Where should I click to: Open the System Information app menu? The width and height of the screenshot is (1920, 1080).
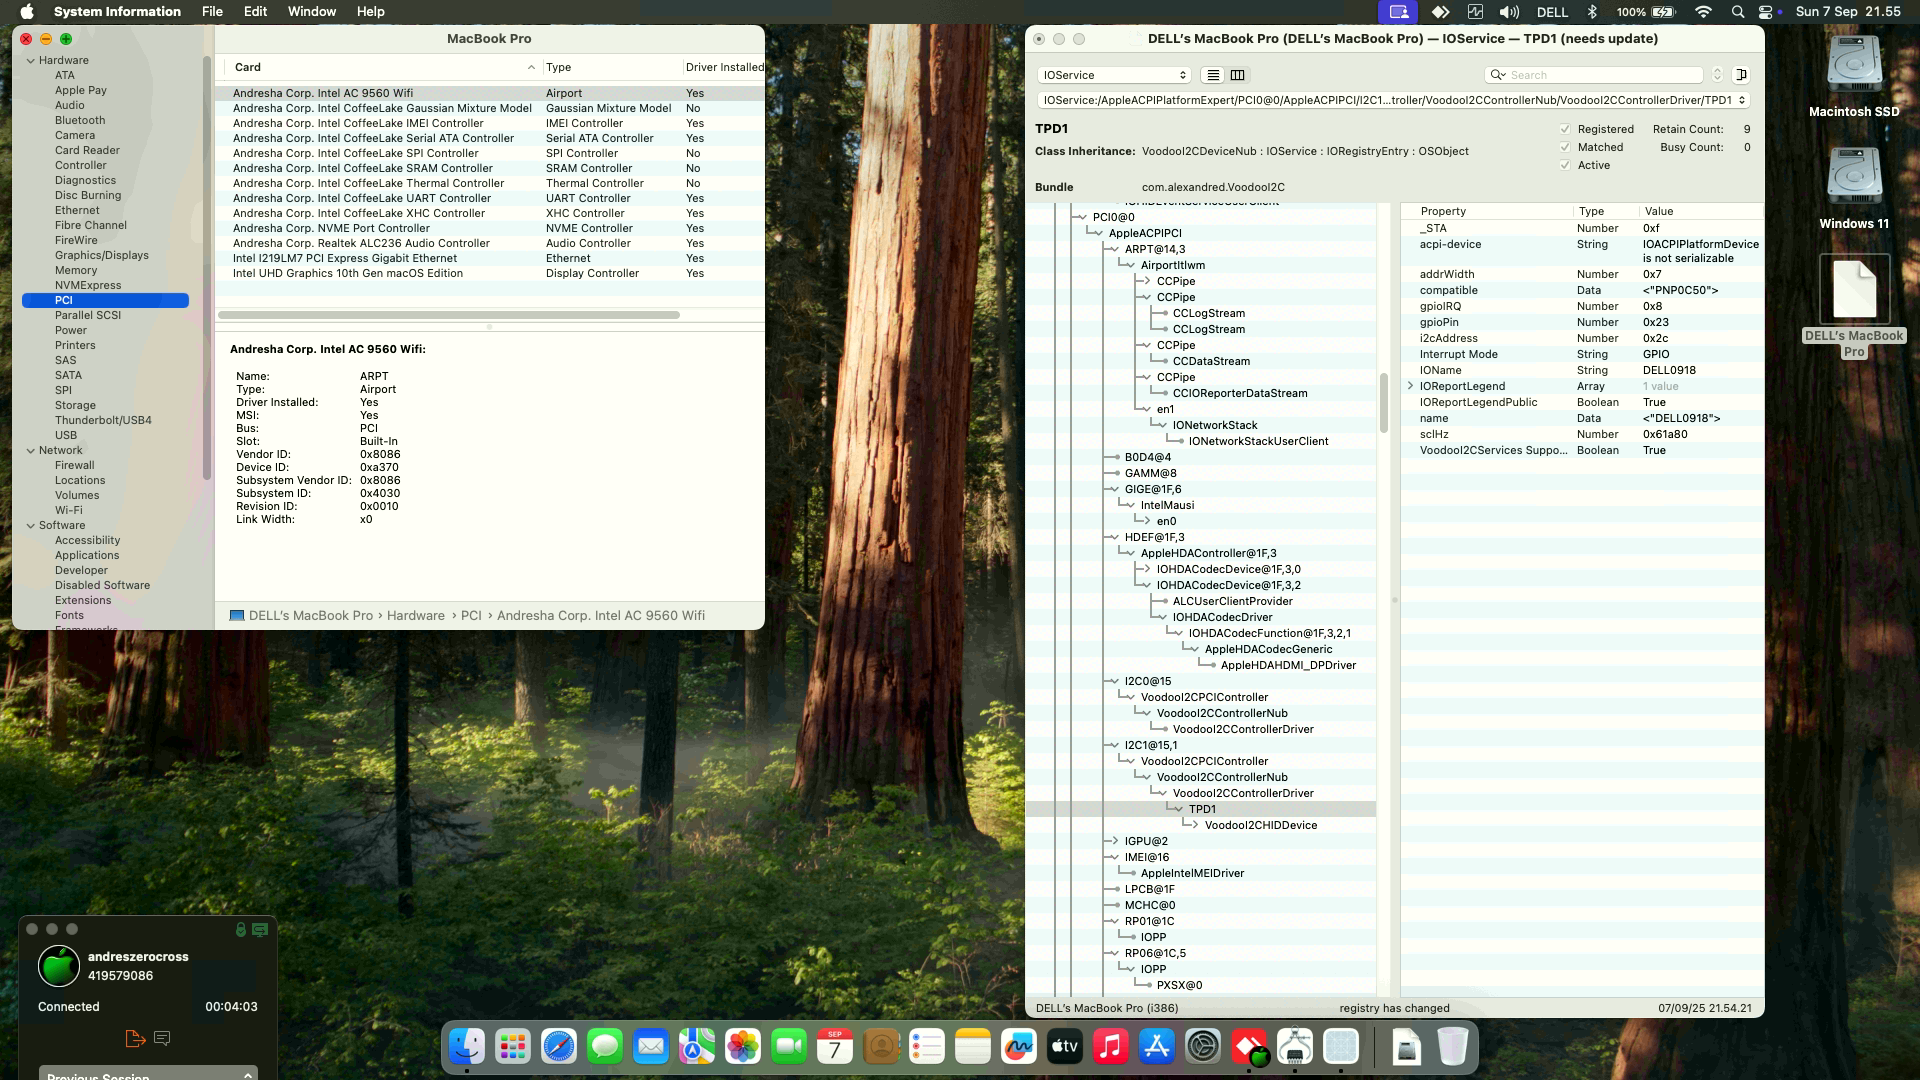coord(117,12)
